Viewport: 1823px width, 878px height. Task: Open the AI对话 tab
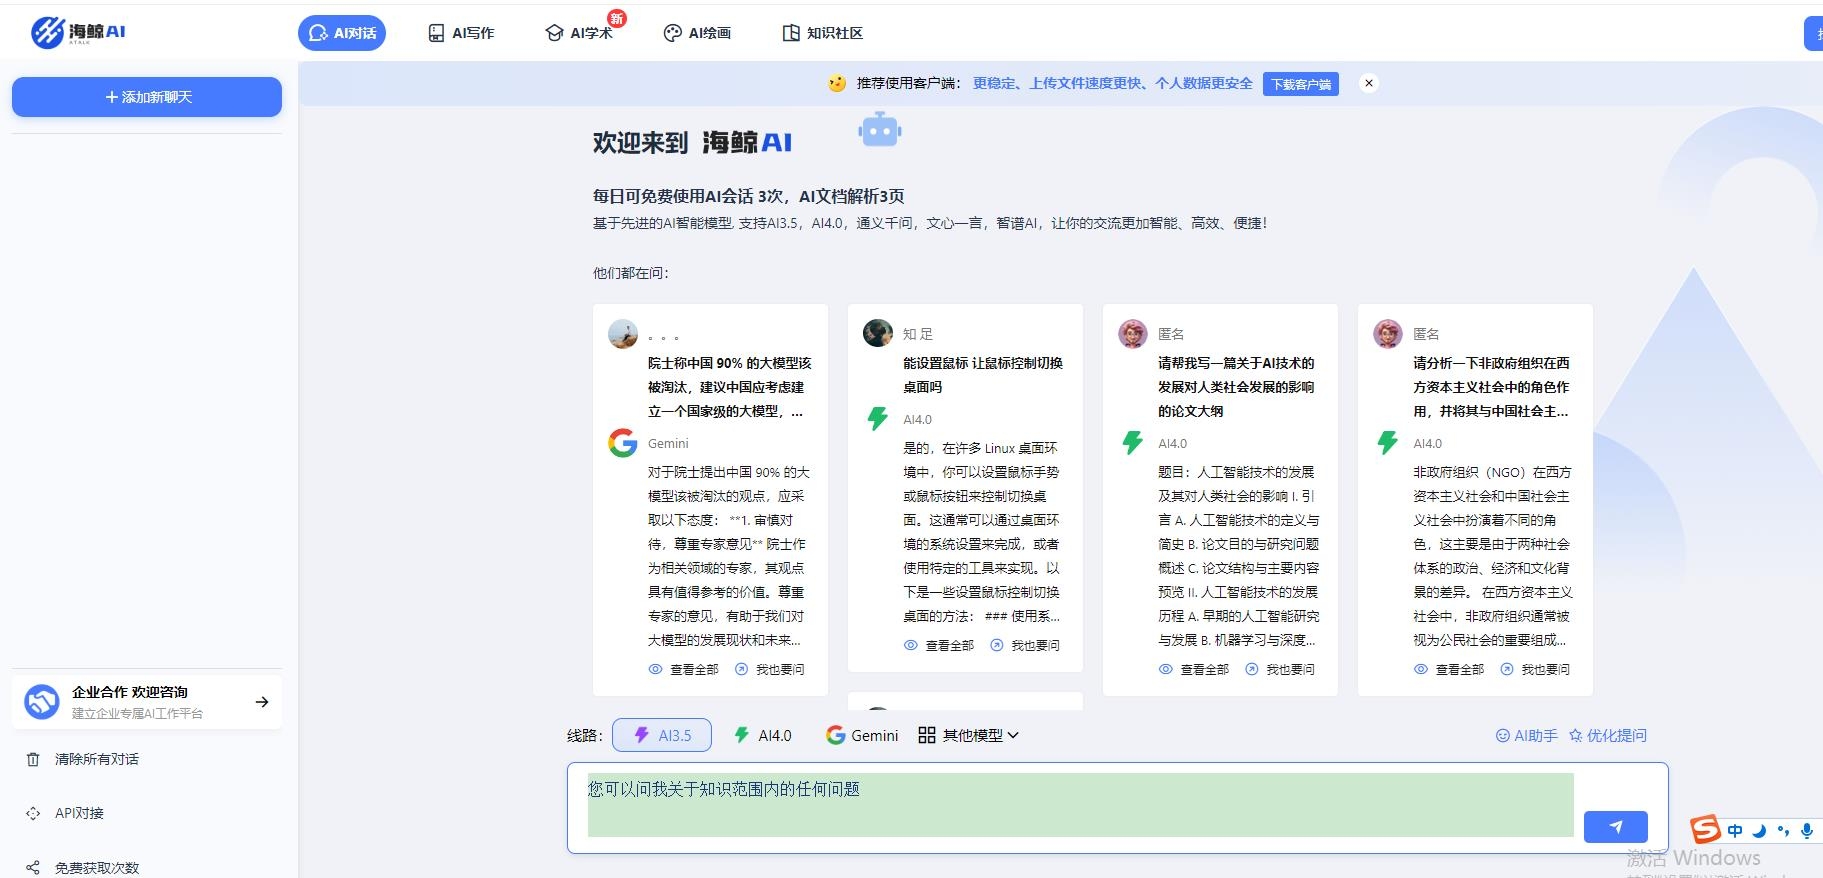(342, 33)
